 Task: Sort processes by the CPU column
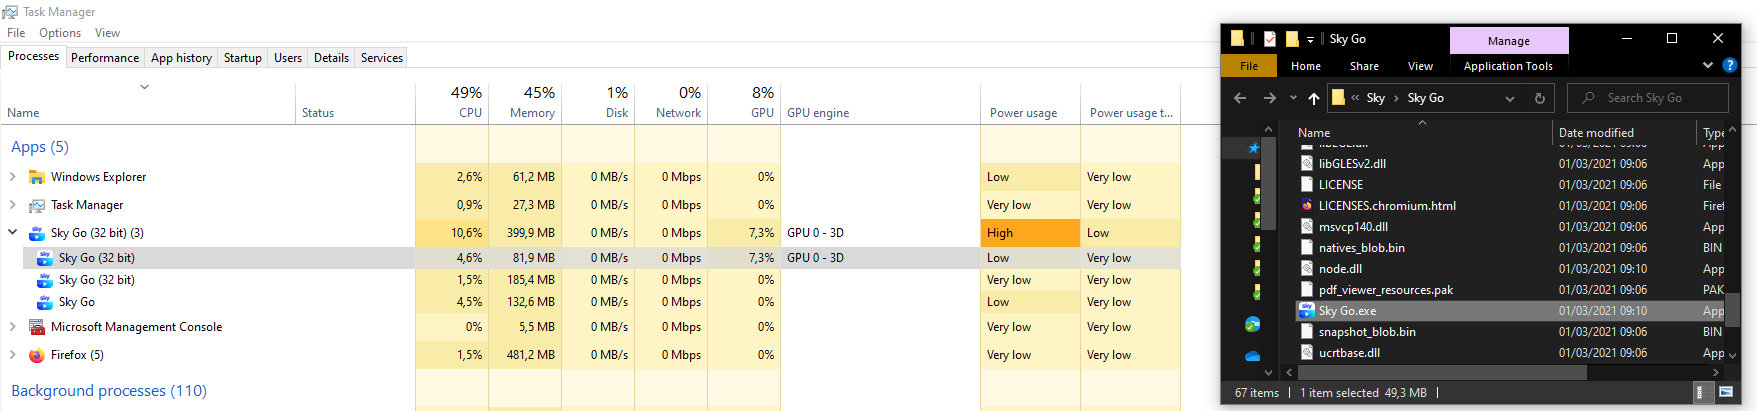pos(452,102)
